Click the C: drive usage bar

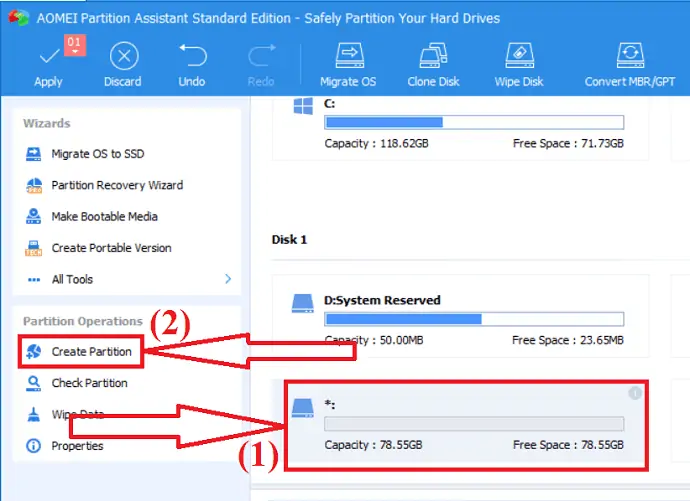474,122
